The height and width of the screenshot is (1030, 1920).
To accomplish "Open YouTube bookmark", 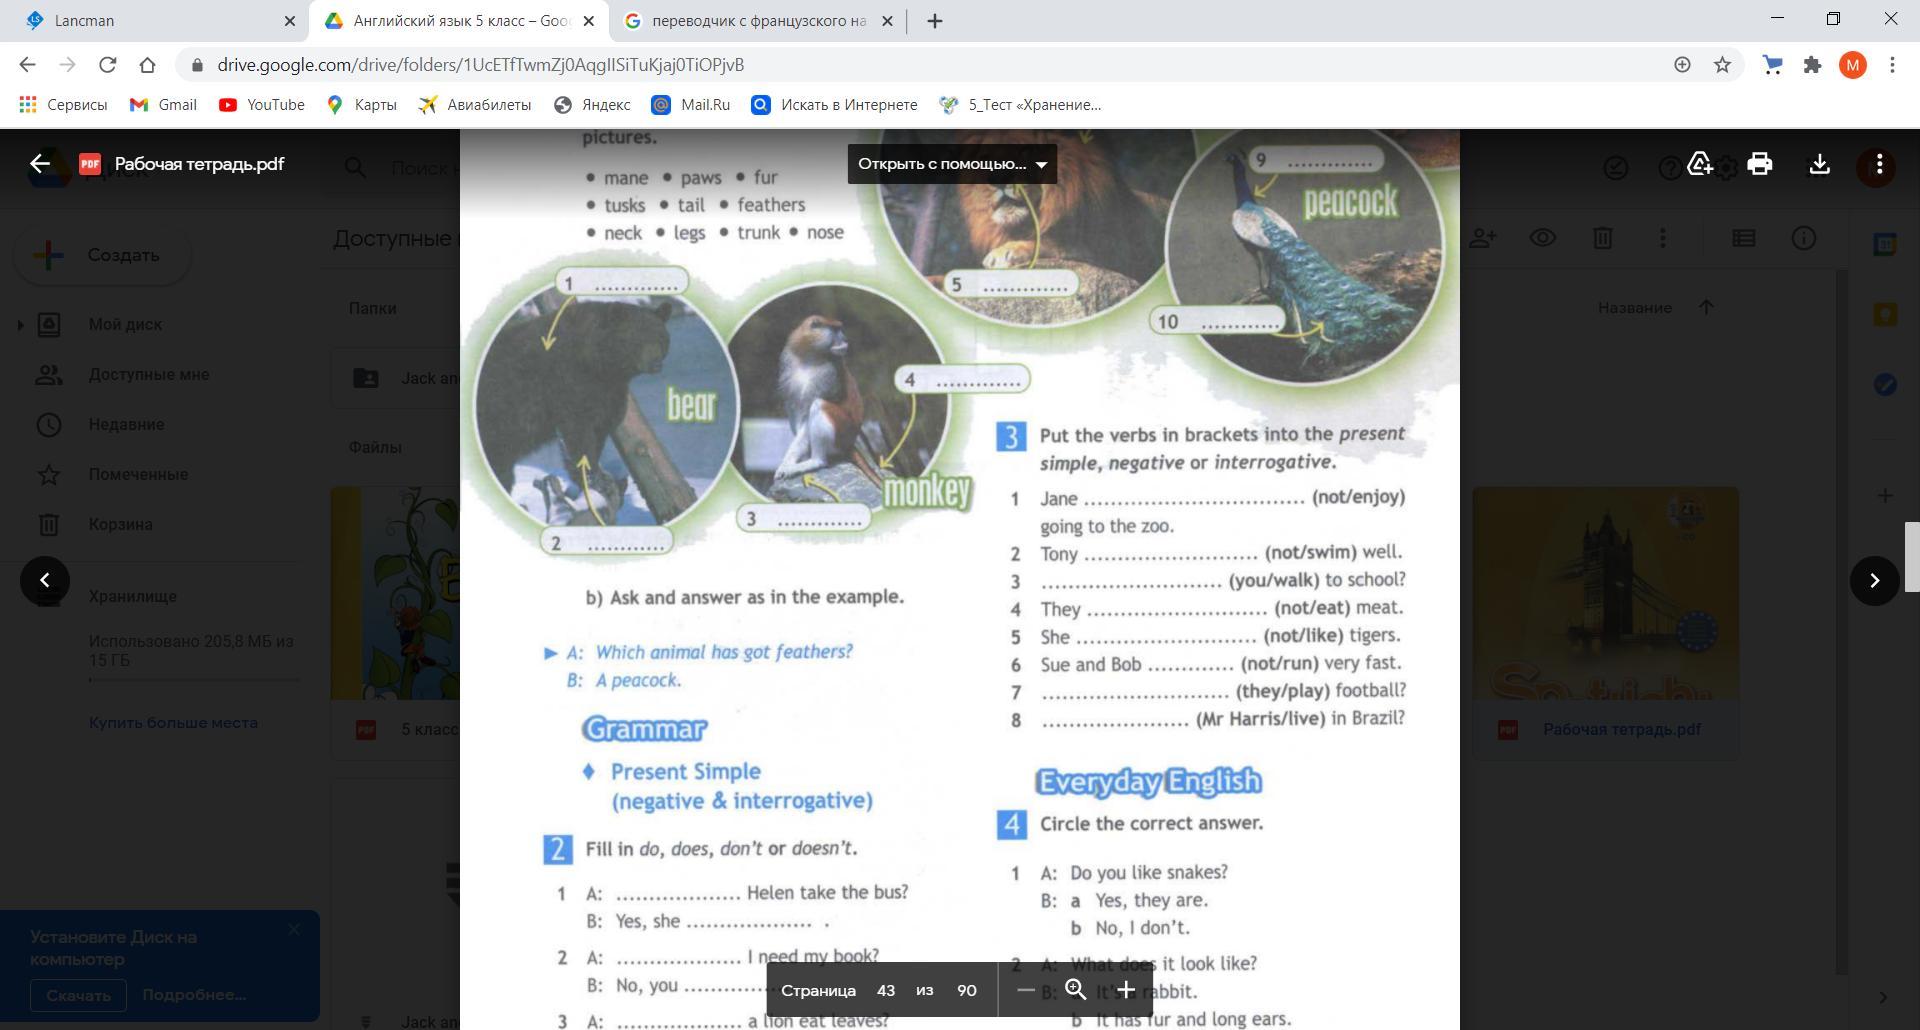I will tap(262, 105).
